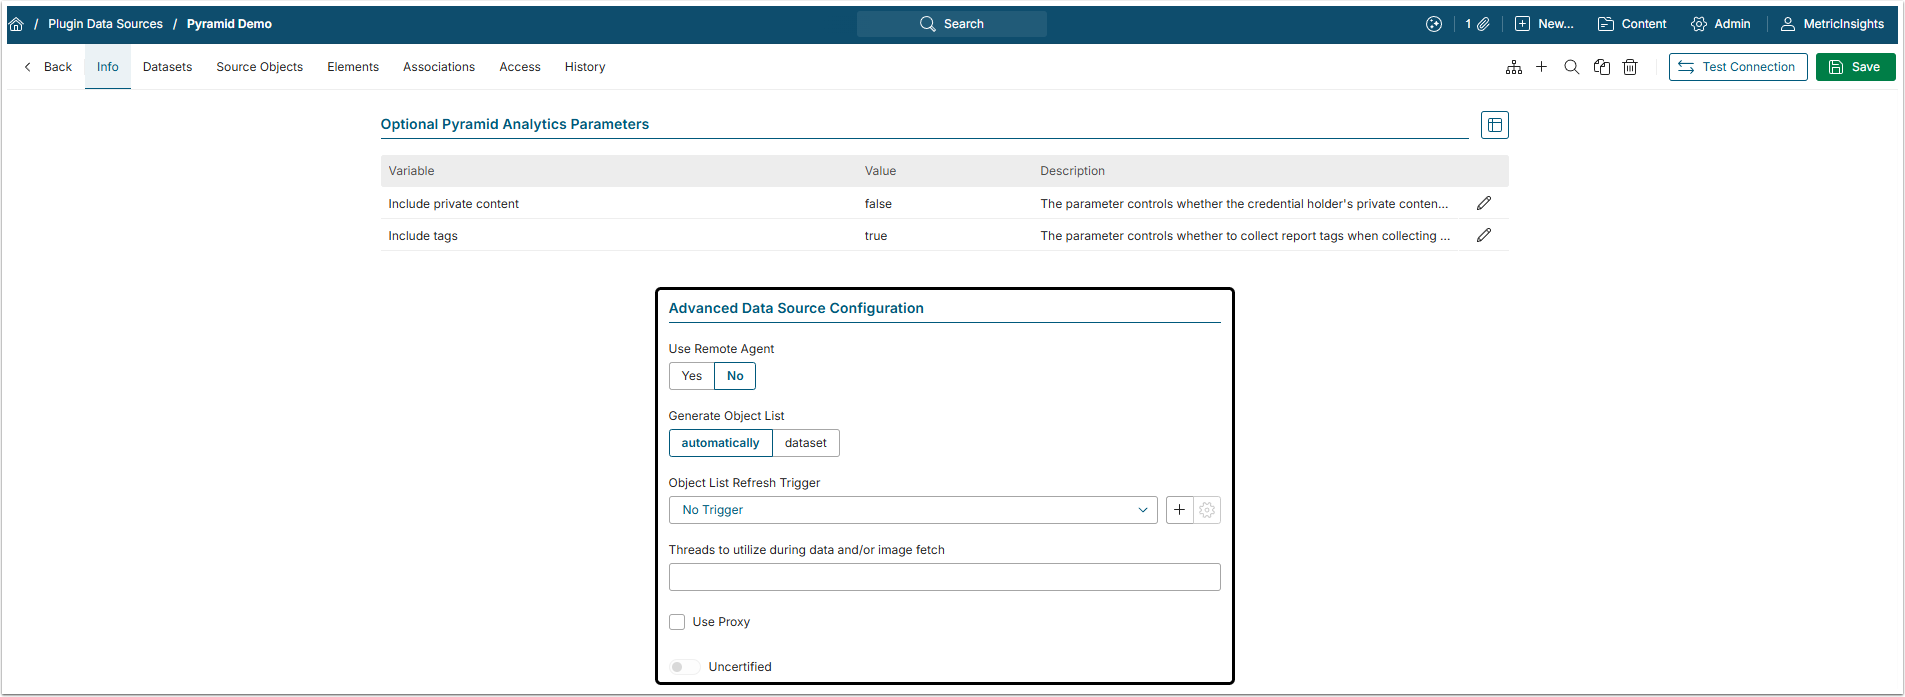Screen dimensions: 1905x697
Task: Add a new Object List Refresh Trigger
Action: coord(1179,510)
